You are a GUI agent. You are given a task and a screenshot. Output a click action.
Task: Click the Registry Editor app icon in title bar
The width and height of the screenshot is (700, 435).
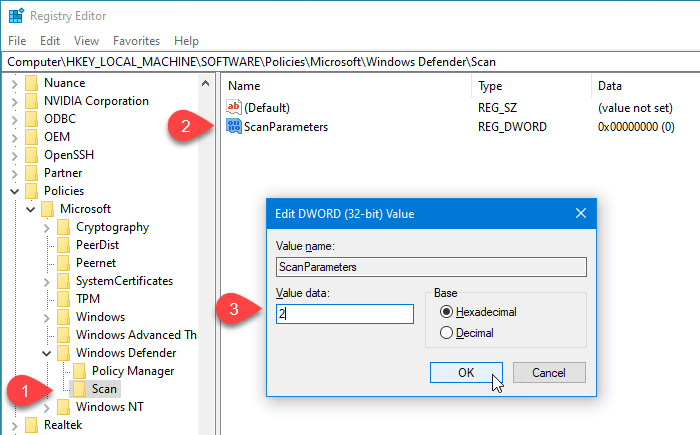pyautogui.click(x=16, y=16)
